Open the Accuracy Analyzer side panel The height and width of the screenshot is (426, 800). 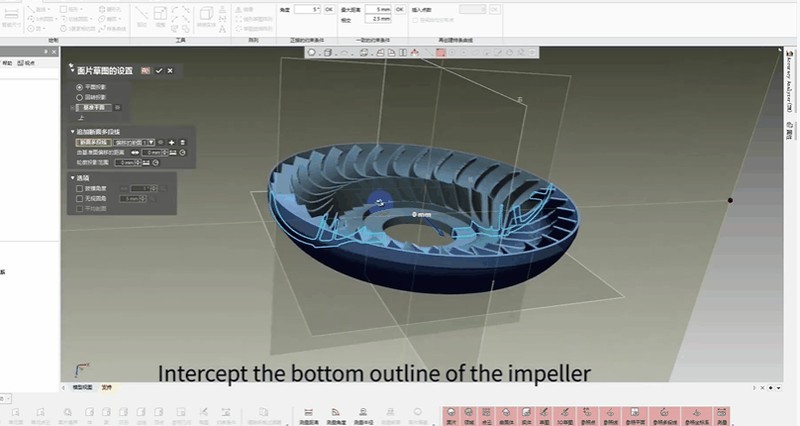[x=789, y=92]
